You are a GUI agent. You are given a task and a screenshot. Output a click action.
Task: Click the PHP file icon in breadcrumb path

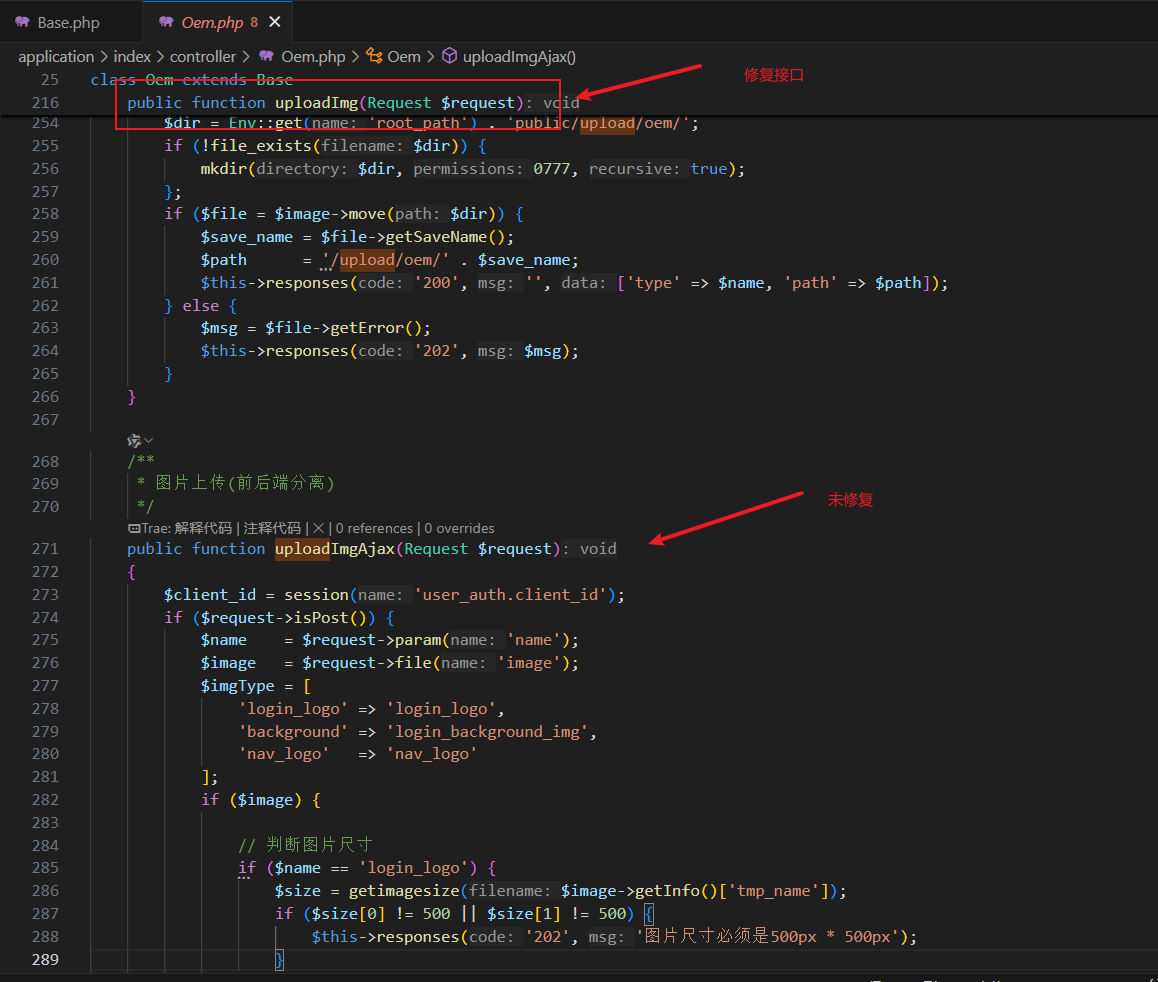click(x=267, y=57)
